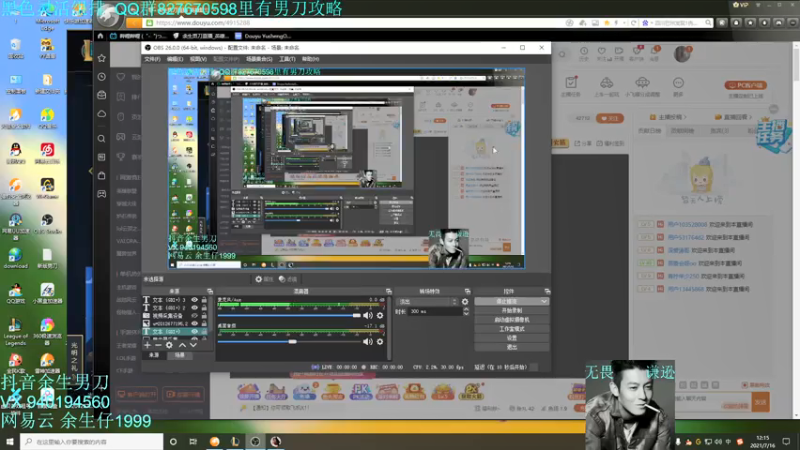Open the Windows Start menu

click(10, 441)
